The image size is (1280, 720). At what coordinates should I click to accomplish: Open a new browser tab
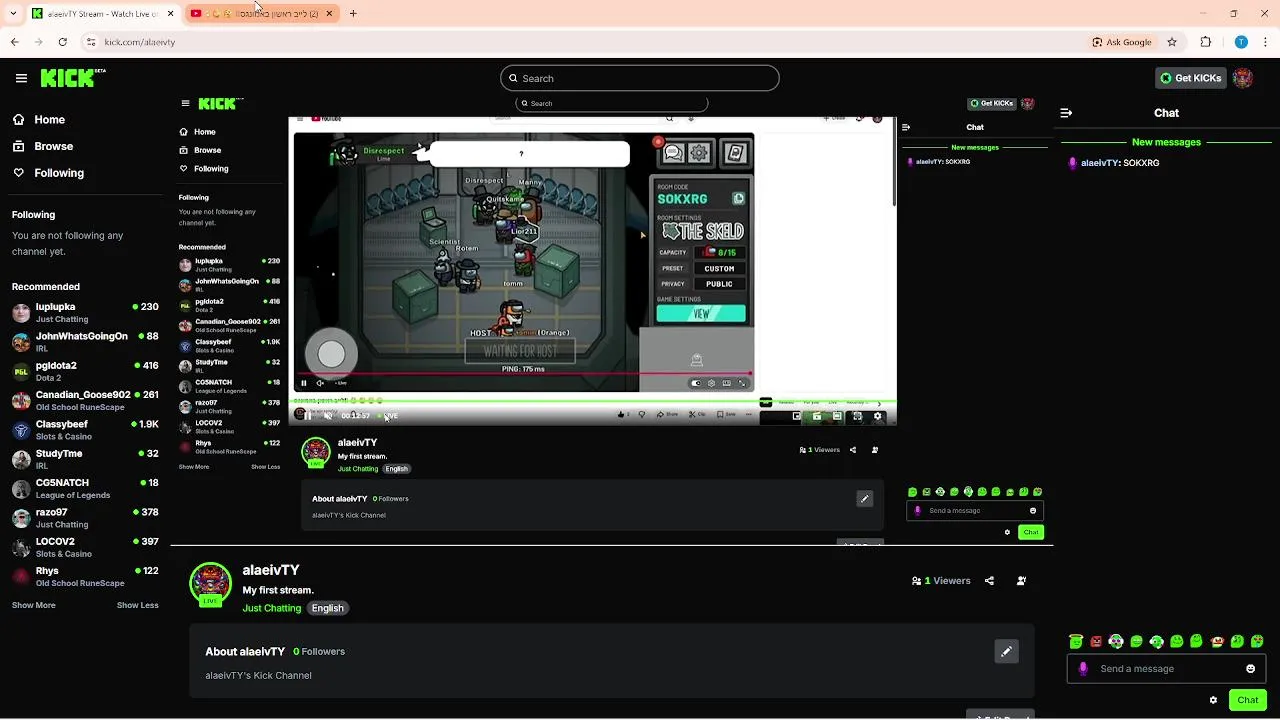(x=353, y=13)
